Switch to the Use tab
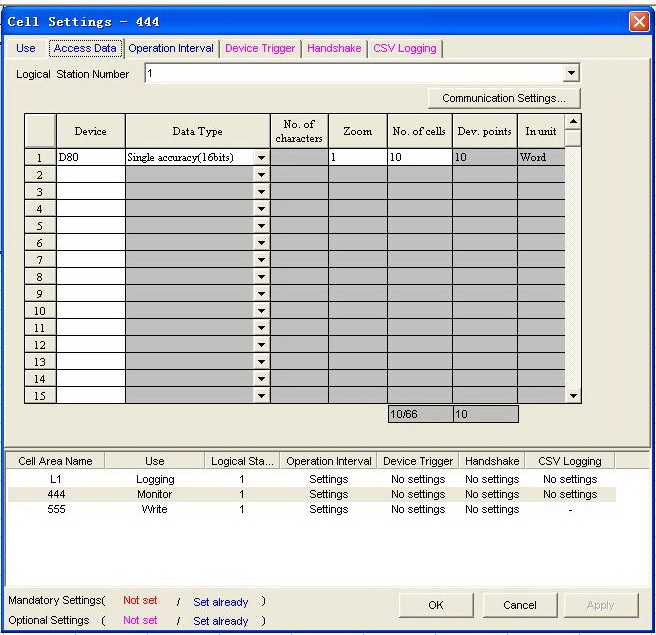This screenshot has width=656, height=635. click(x=26, y=48)
